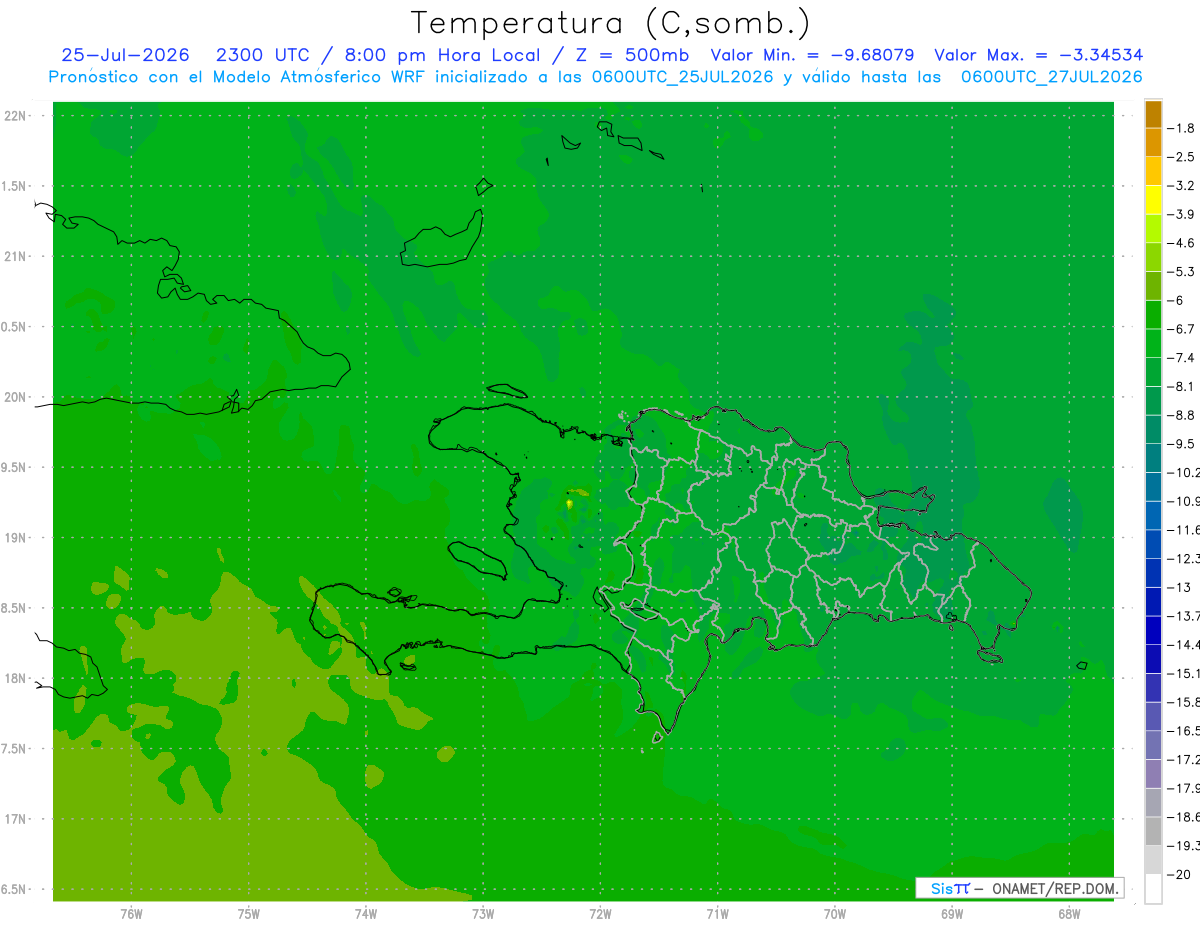Pick the green swatch between -6 and -6.7
Viewport: 1200px width, 927px height.
[1153, 314]
